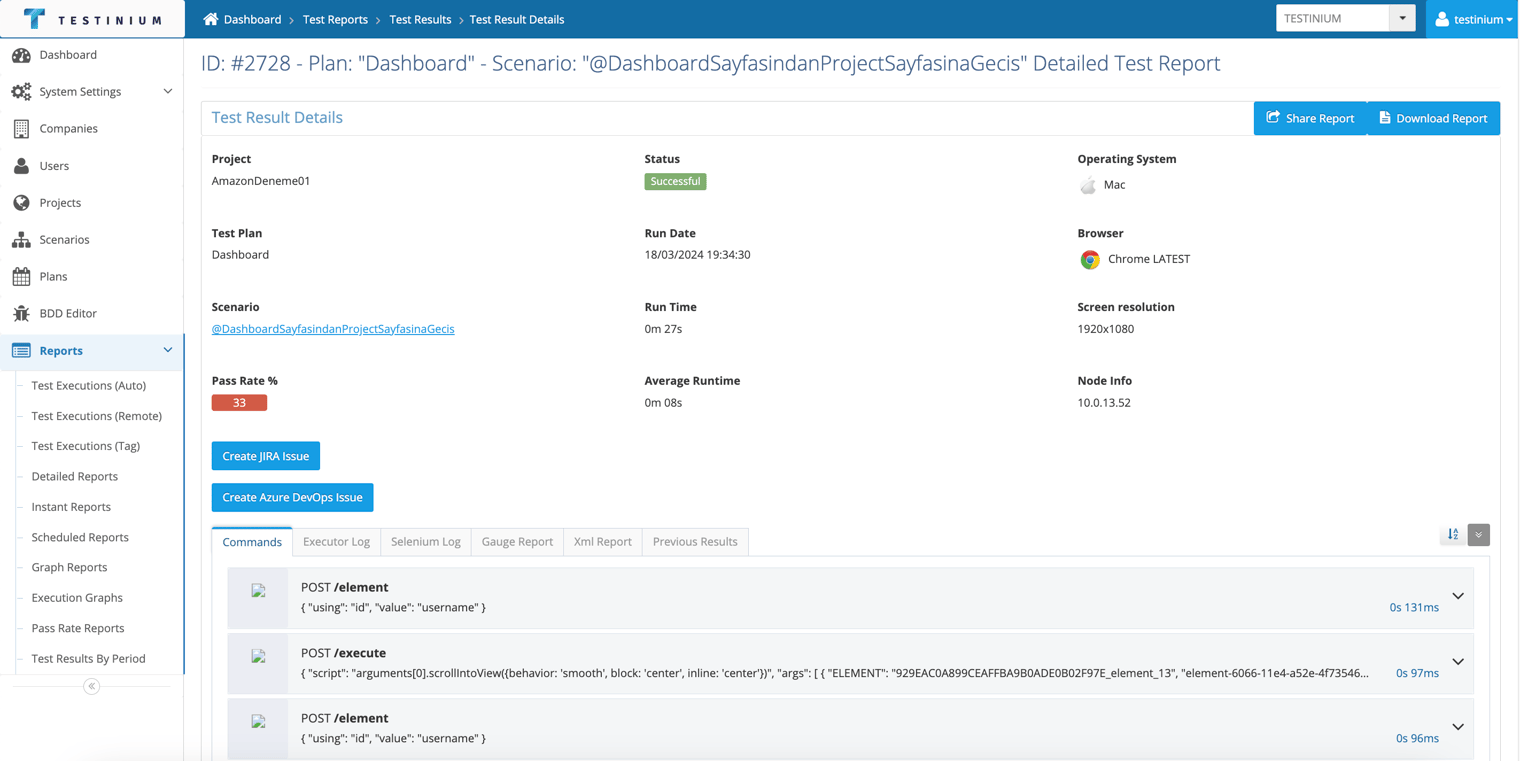Screen dimensions: 1520x761
Task: Expand the POST /execute command row
Action: (1458, 662)
